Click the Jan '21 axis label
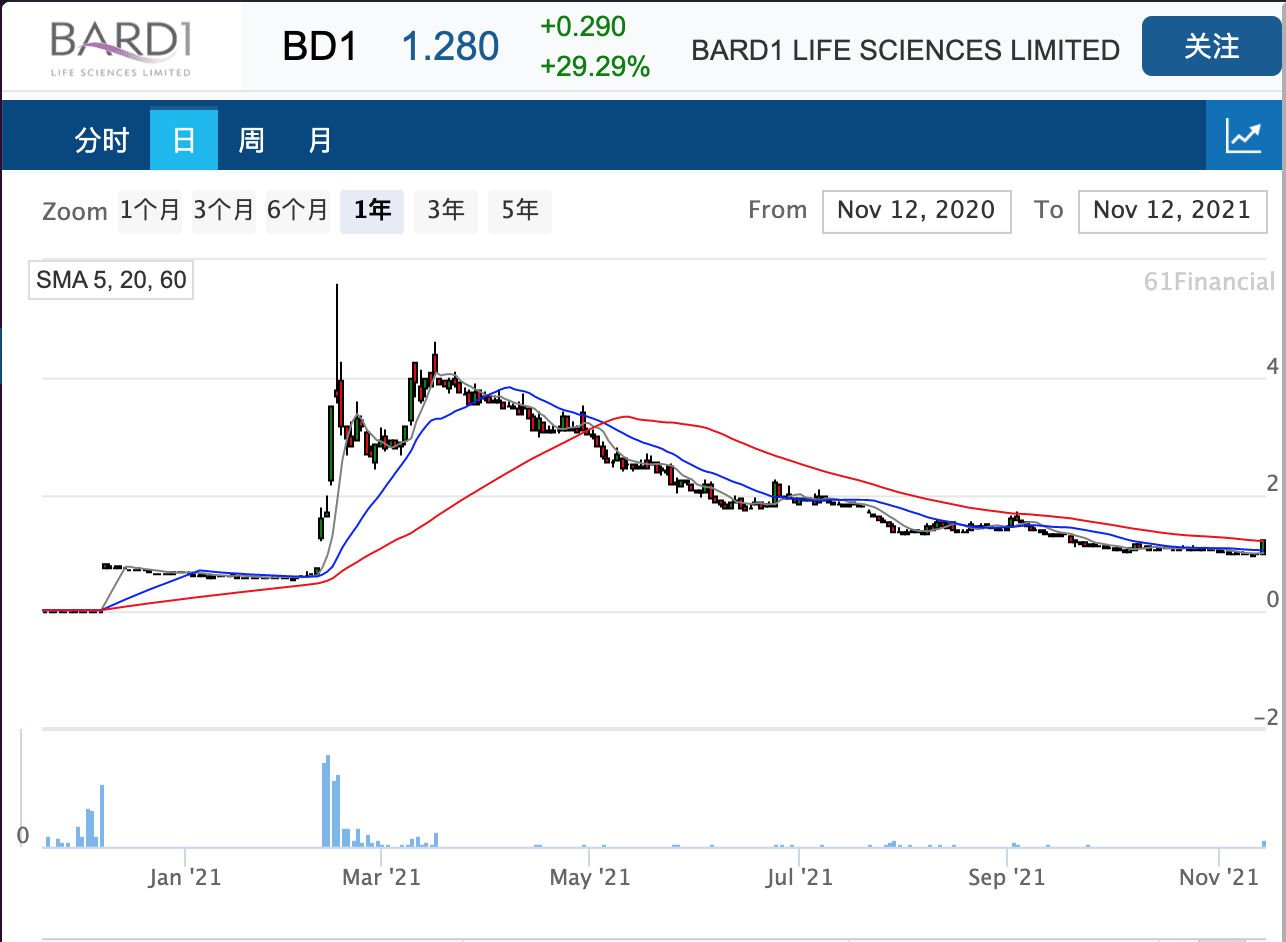Image resolution: width=1286 pixels, height=942 pixels. click(x=185, y=878)
